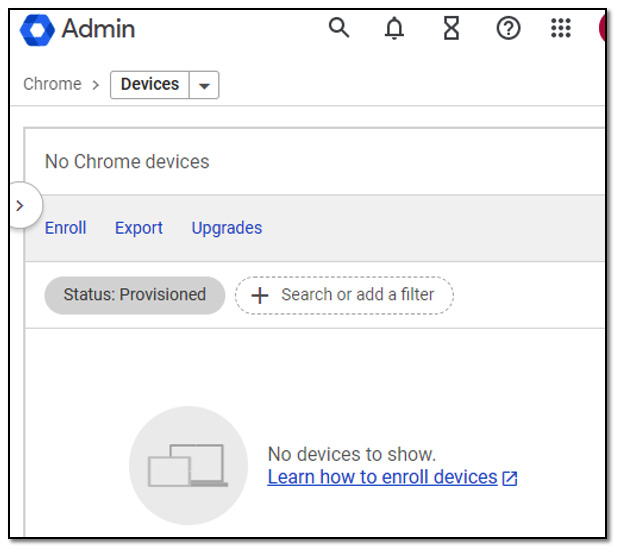Click the Status: Provisioned filter chip
Screen dimensions: 620x555
[135, 295]
